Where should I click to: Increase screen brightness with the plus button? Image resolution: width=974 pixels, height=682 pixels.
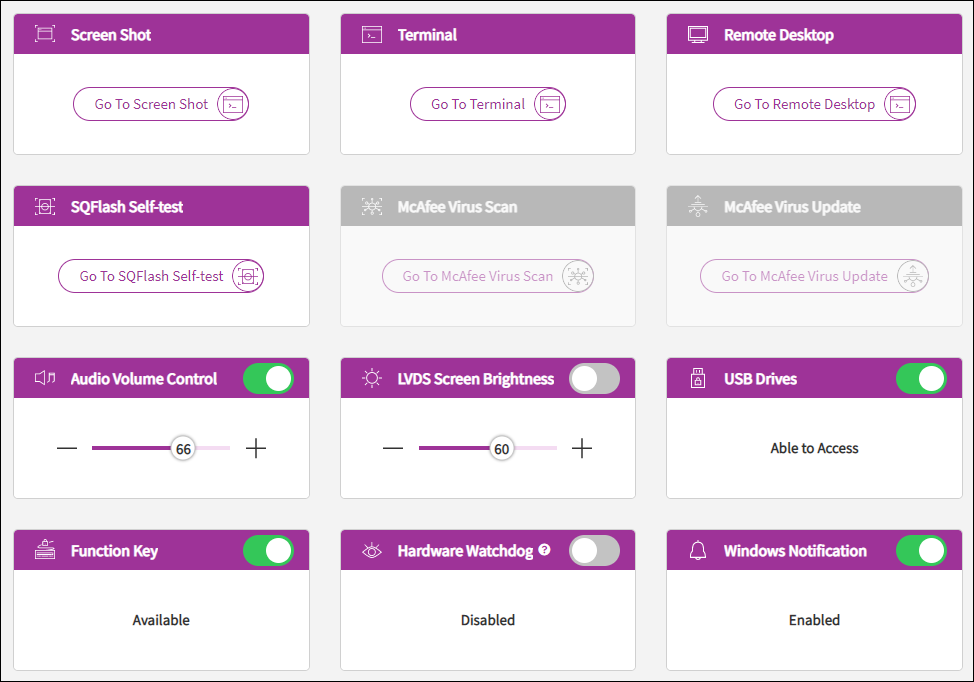[x=582, y=449]
